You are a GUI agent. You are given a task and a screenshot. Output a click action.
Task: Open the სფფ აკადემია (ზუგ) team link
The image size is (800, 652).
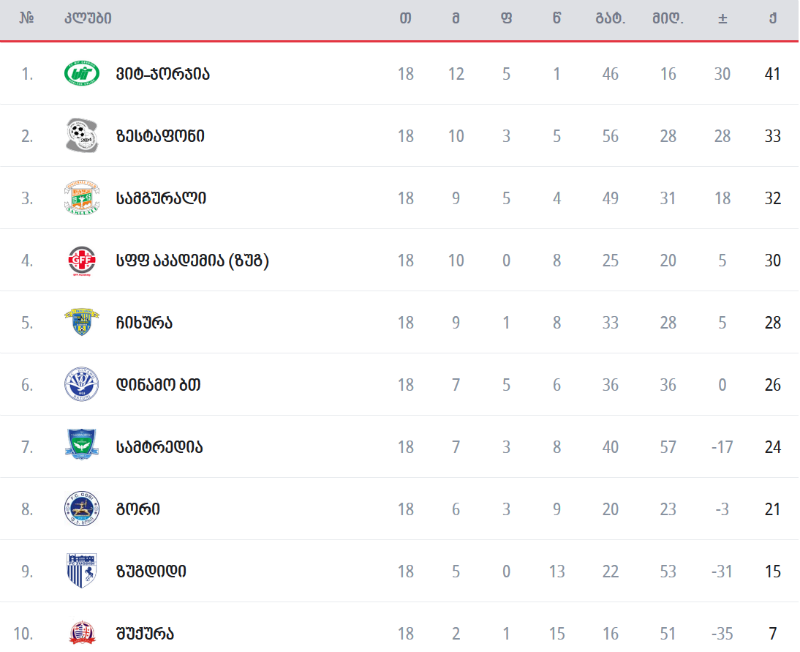(192, 261)
